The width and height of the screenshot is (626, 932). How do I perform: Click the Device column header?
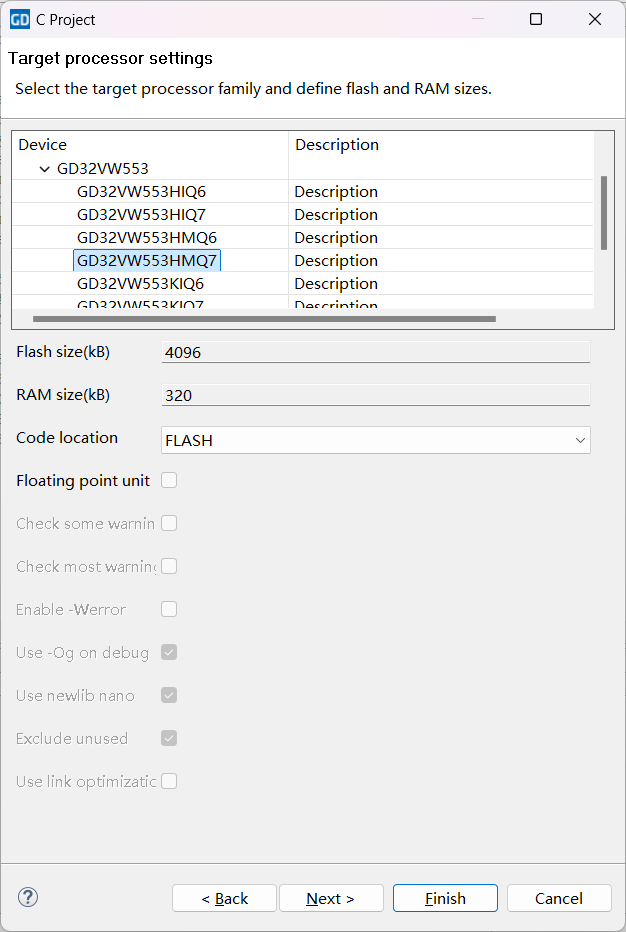(150, 145)
